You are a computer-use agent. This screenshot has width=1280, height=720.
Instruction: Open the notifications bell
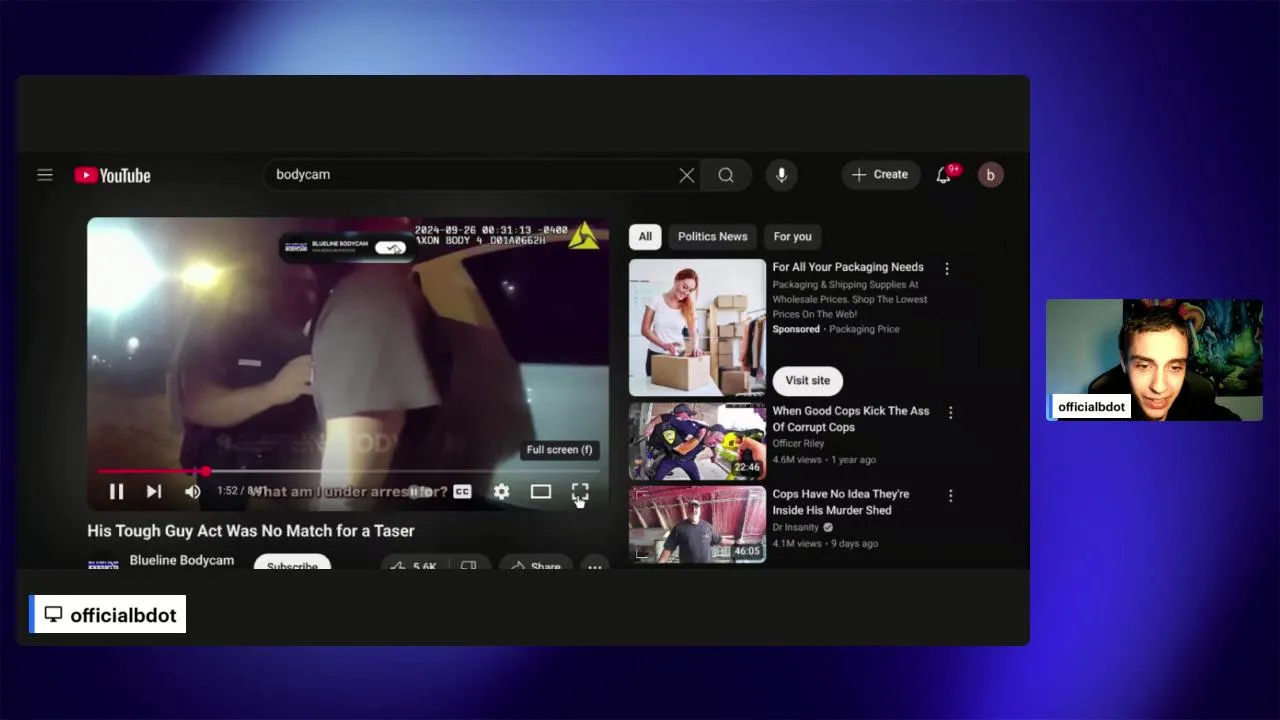point(944,175)
